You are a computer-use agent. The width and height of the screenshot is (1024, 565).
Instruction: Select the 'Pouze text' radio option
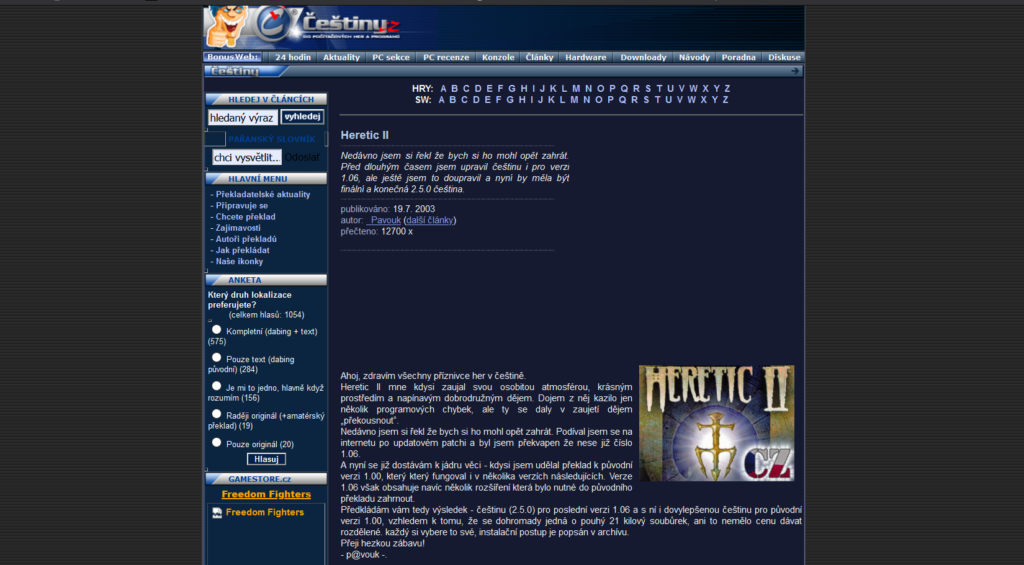pyautogui.click(x=217, y=357)
